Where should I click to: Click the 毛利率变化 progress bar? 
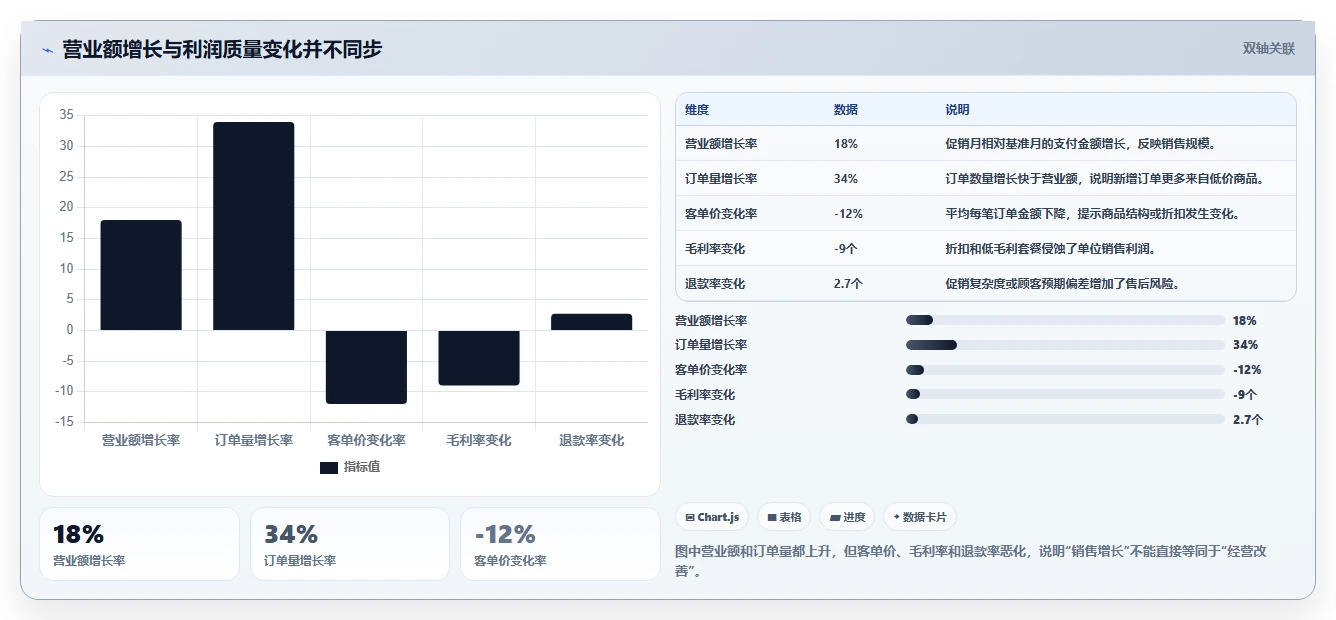1065,395
